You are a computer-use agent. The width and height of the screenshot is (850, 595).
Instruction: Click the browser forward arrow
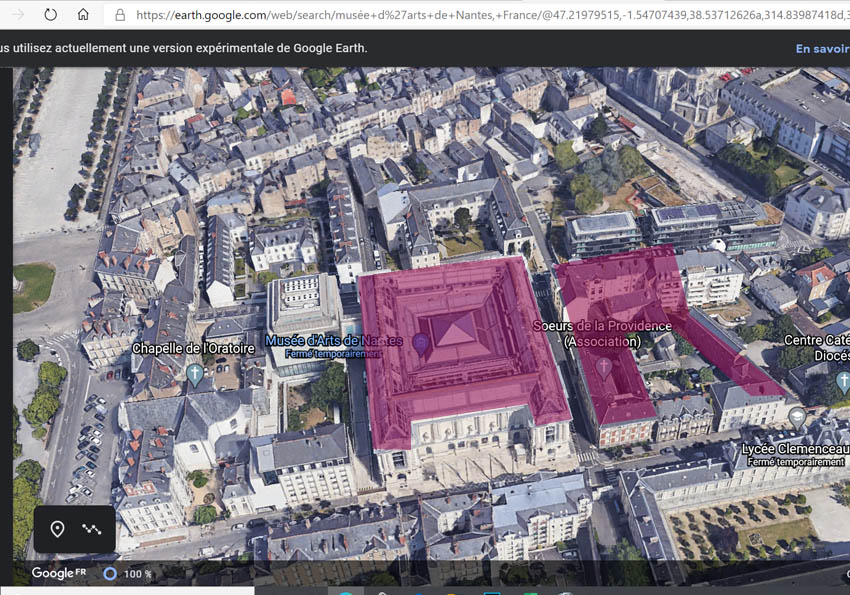pyautogui.click(x=17, y=15)
